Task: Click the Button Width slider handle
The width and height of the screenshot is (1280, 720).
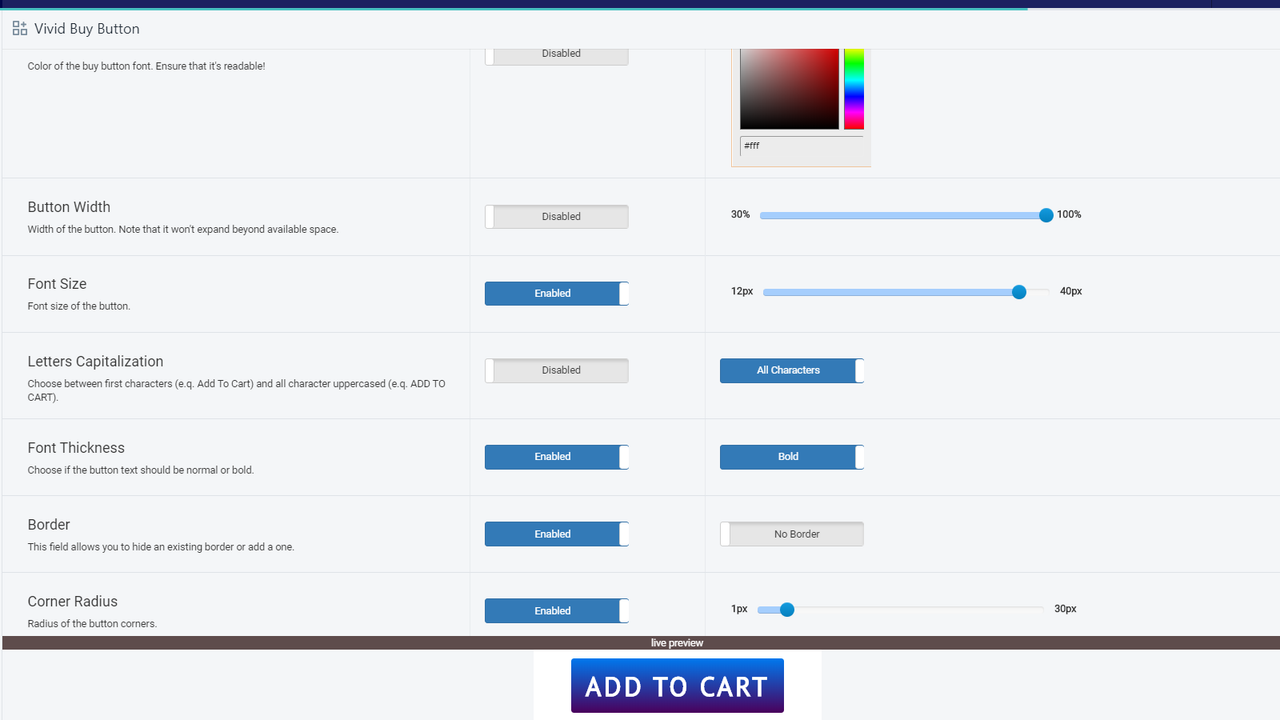Action: pos(1046,214)
